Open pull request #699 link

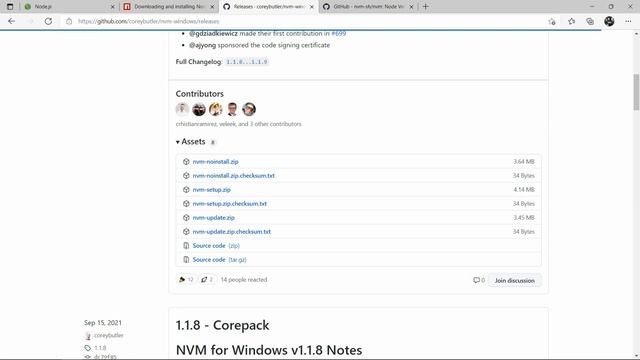click(338, 33)
